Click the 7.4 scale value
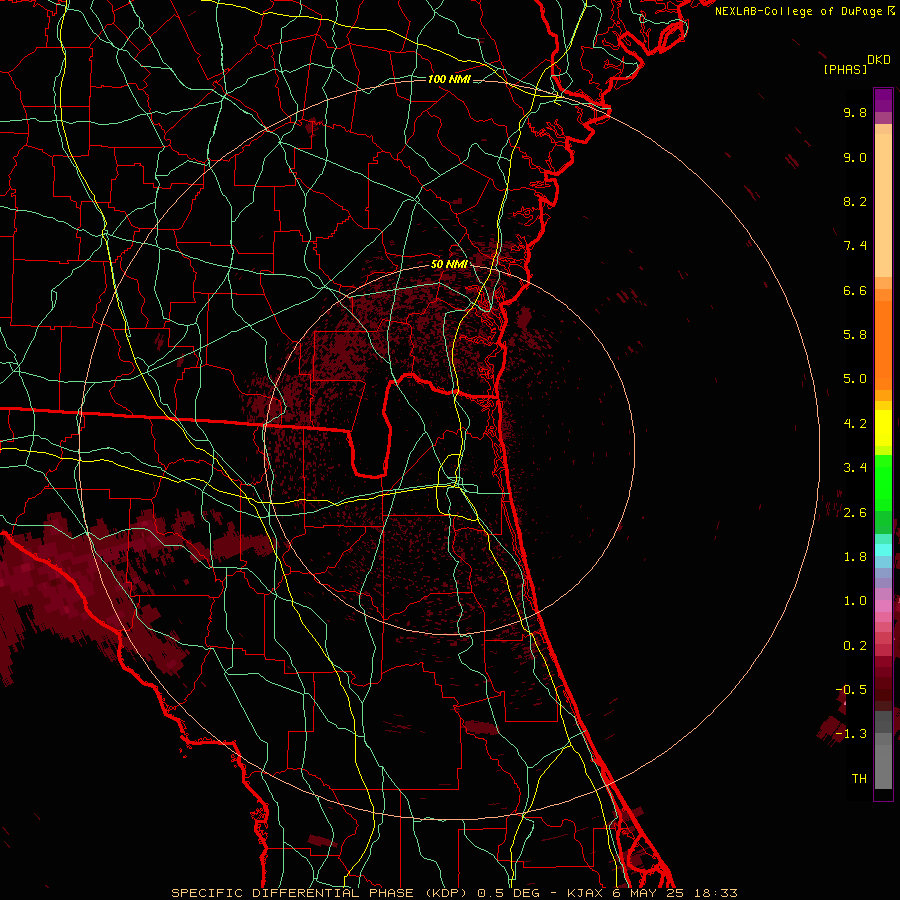The image size is (900, 900). (x=855, y=246)
